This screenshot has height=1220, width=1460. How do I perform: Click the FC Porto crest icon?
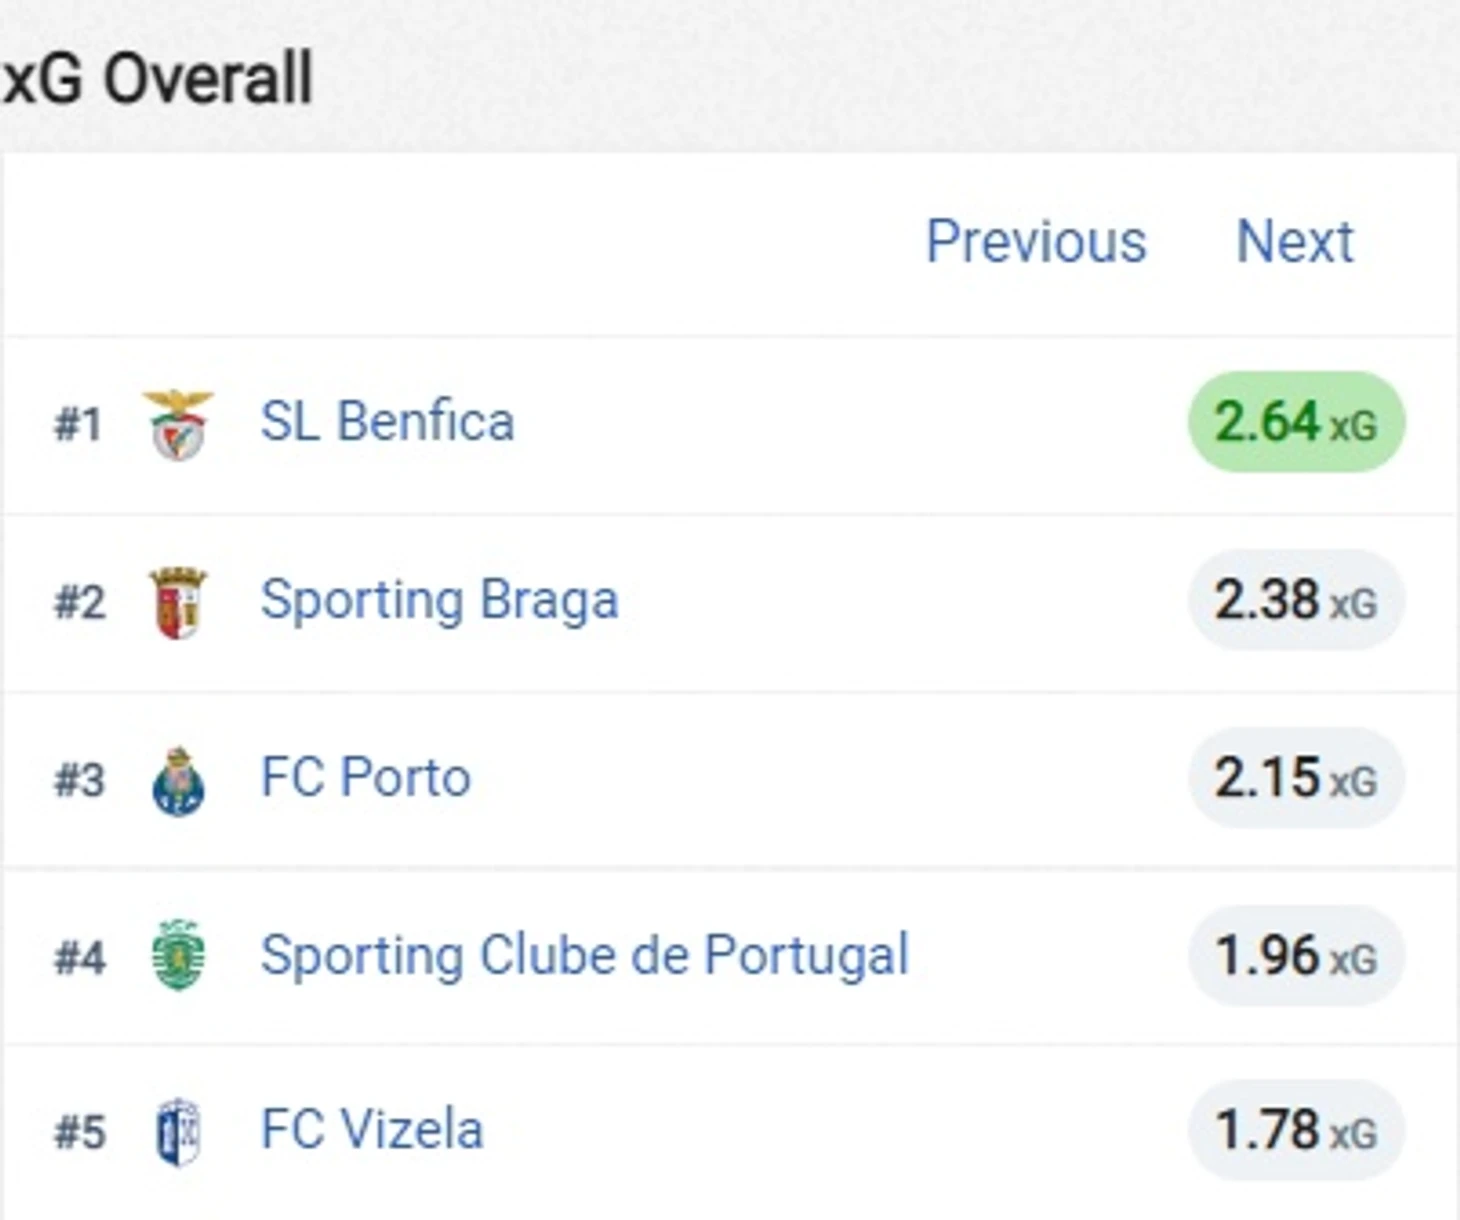[x=178, y=780]
